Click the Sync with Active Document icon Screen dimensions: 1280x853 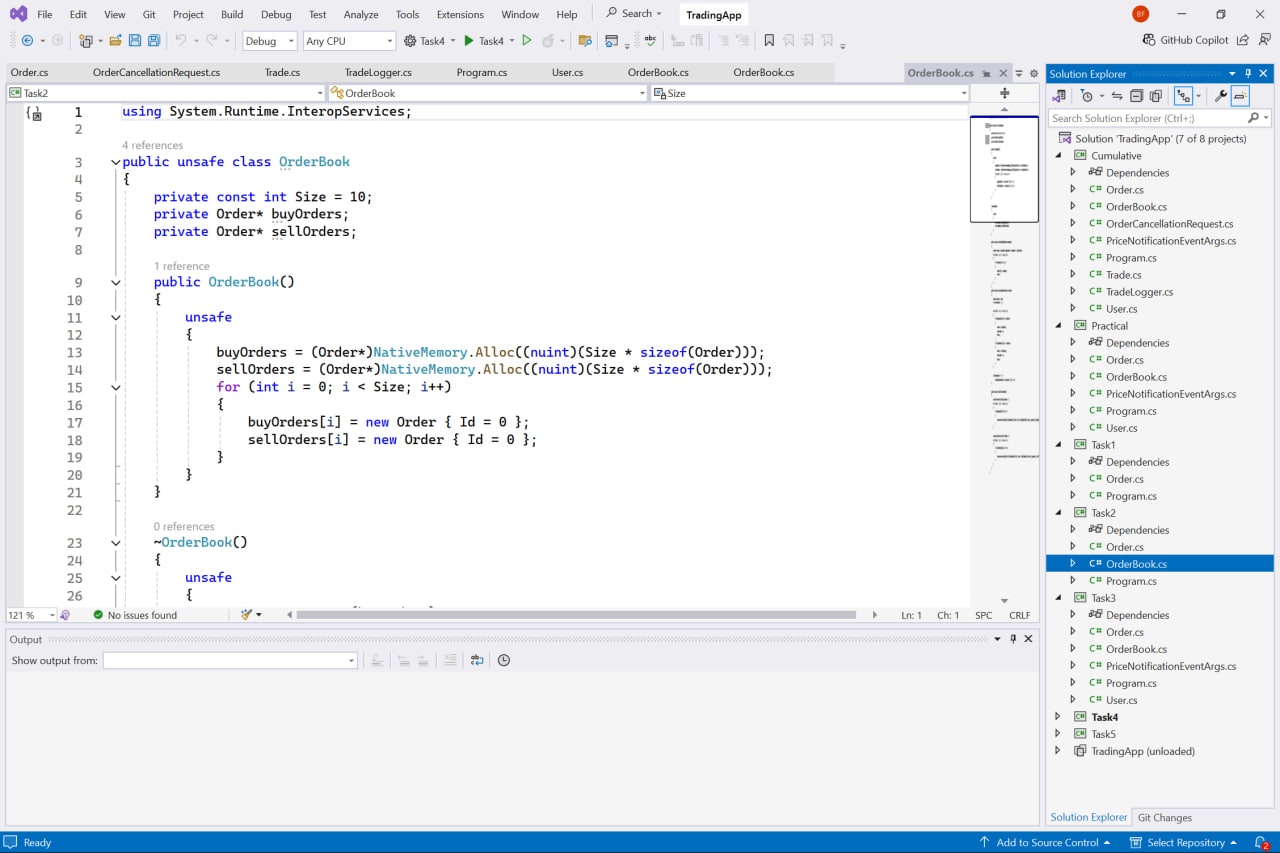click(1116, 96)
